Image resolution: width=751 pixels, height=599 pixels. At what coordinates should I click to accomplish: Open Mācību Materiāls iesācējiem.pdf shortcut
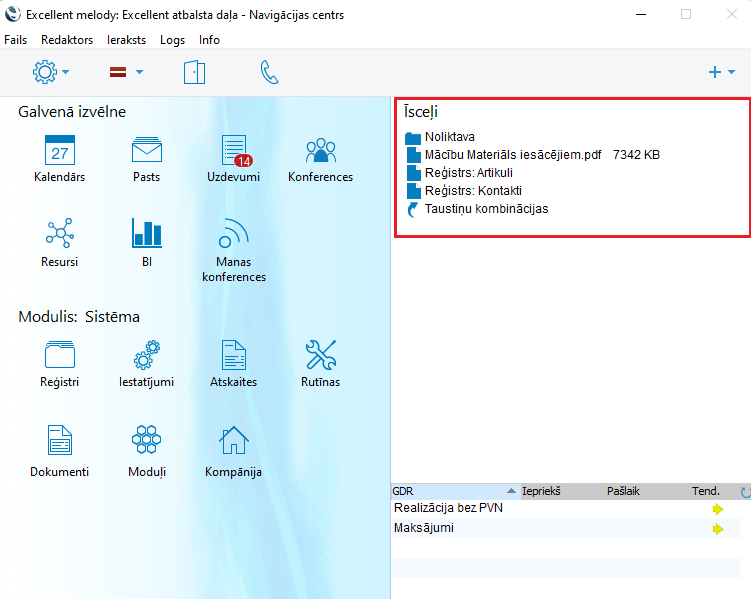tap(512, 155)
